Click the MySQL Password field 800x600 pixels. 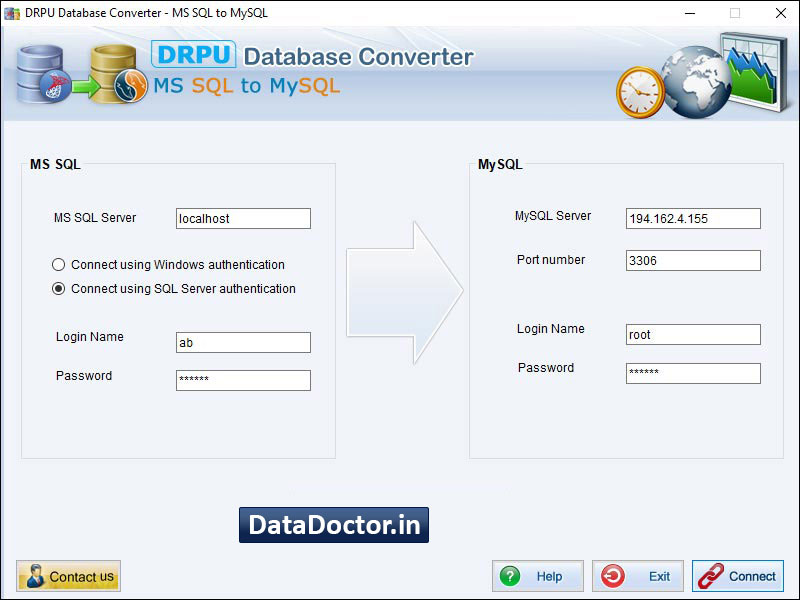(x=693, y=373)
